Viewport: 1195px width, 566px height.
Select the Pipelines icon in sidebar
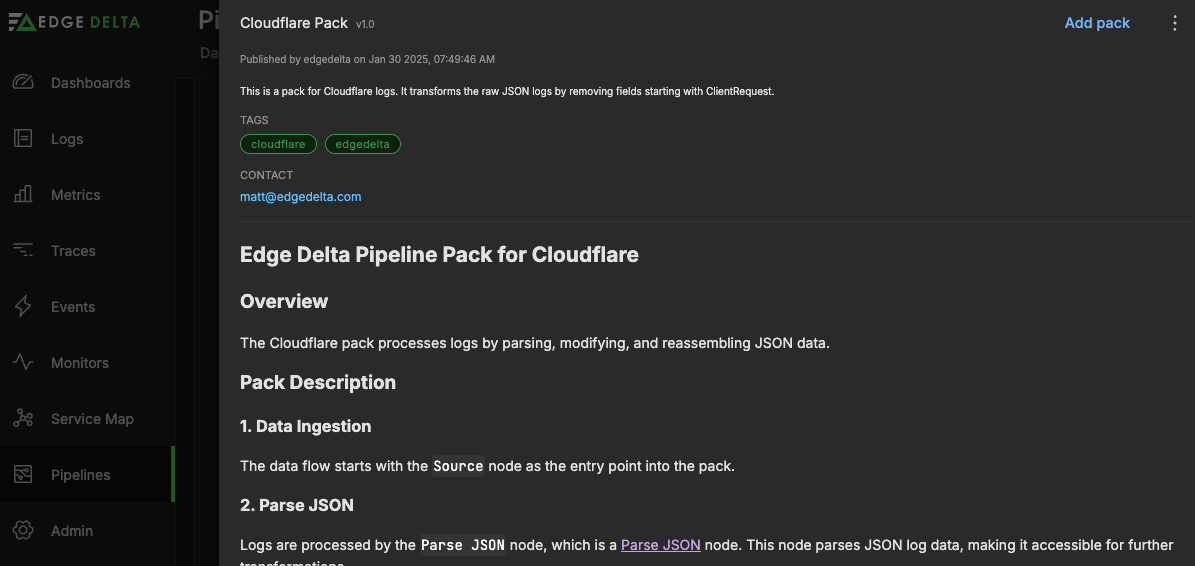coord(23,475)
